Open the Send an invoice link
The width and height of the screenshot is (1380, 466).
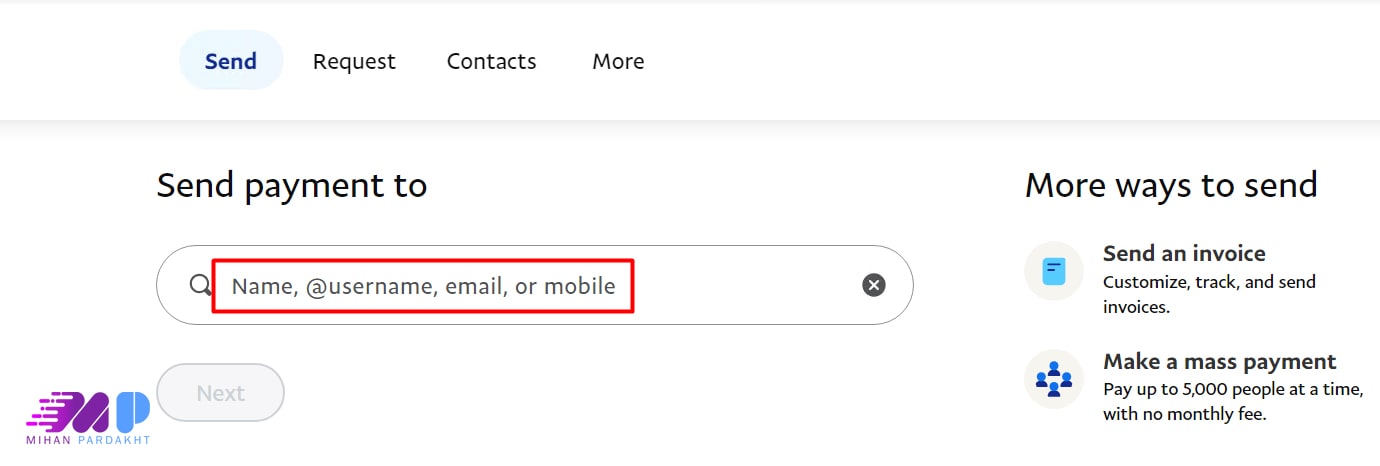(1184, 253)
